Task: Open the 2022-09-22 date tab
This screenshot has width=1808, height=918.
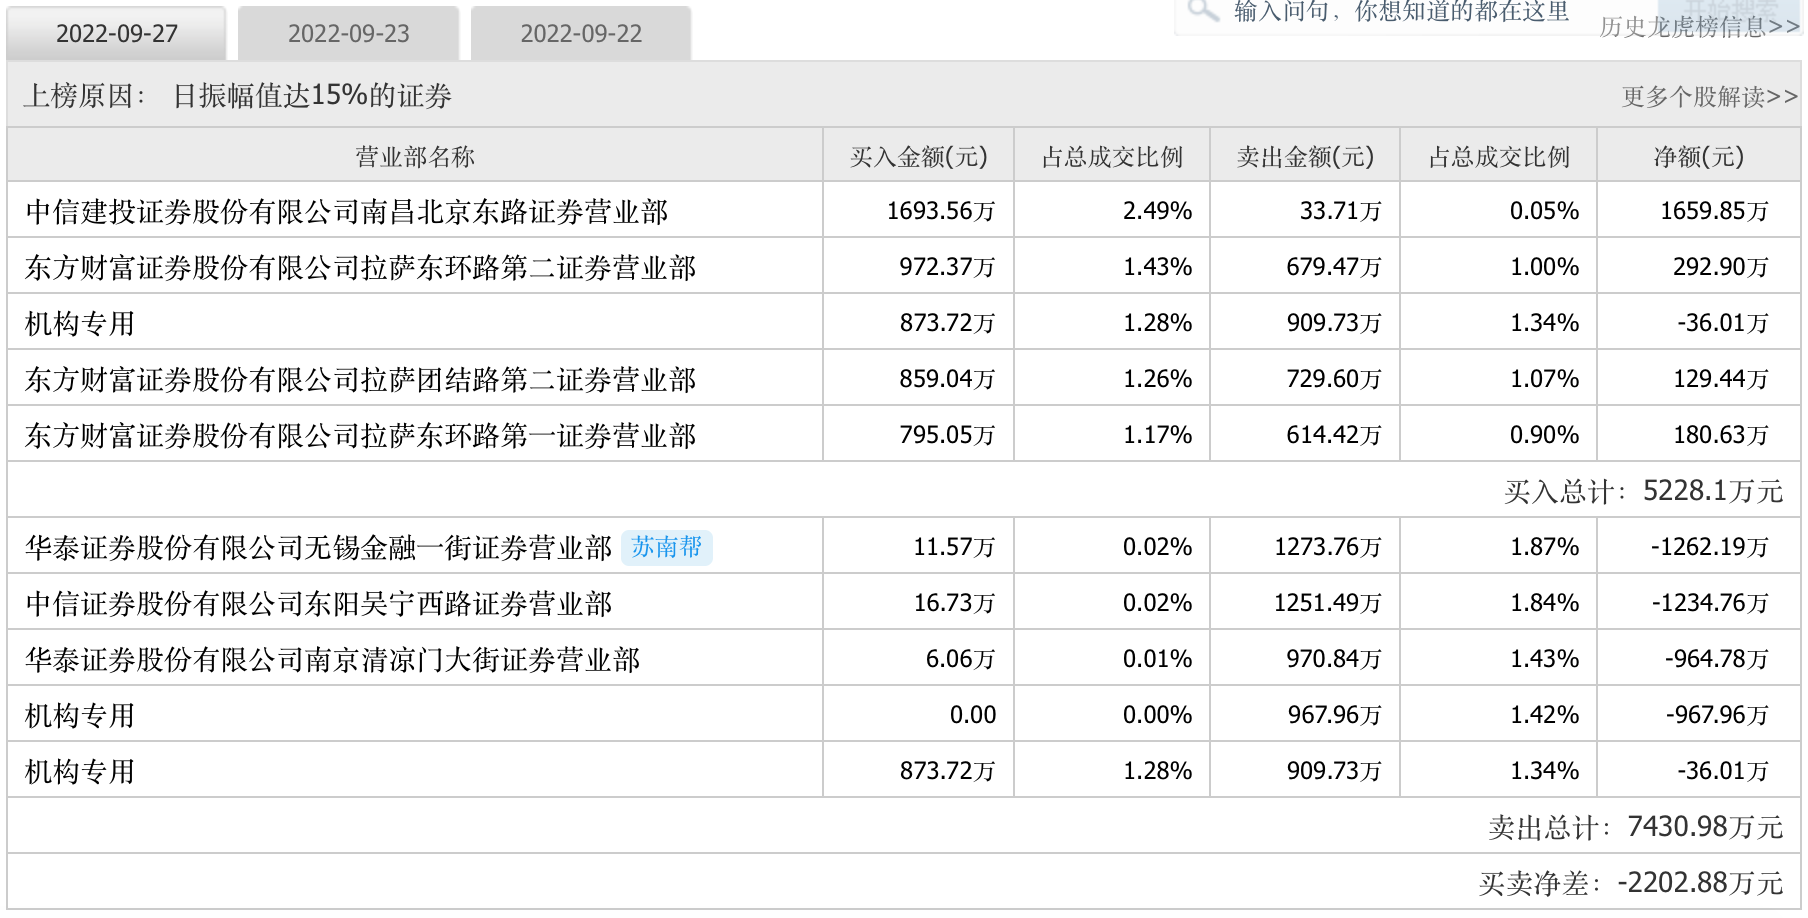Action: [580, 34]
